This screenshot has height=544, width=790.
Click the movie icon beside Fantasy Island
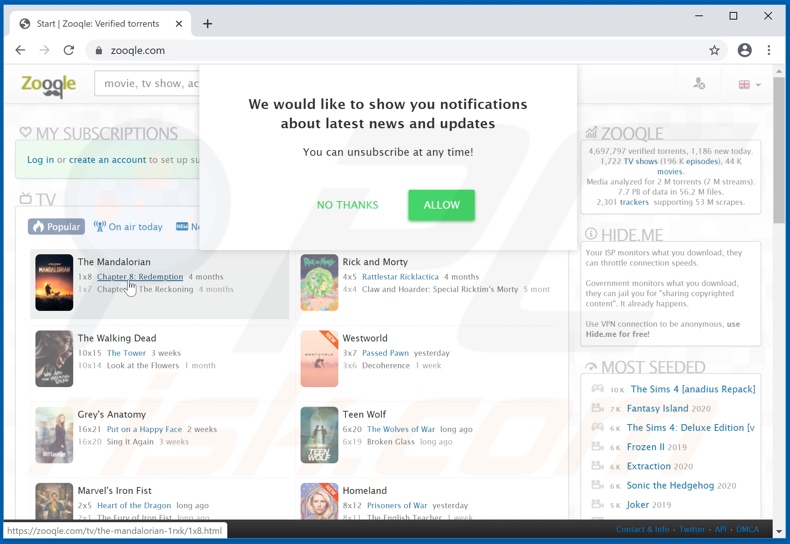pyautogui.click(x=598, y=407)
